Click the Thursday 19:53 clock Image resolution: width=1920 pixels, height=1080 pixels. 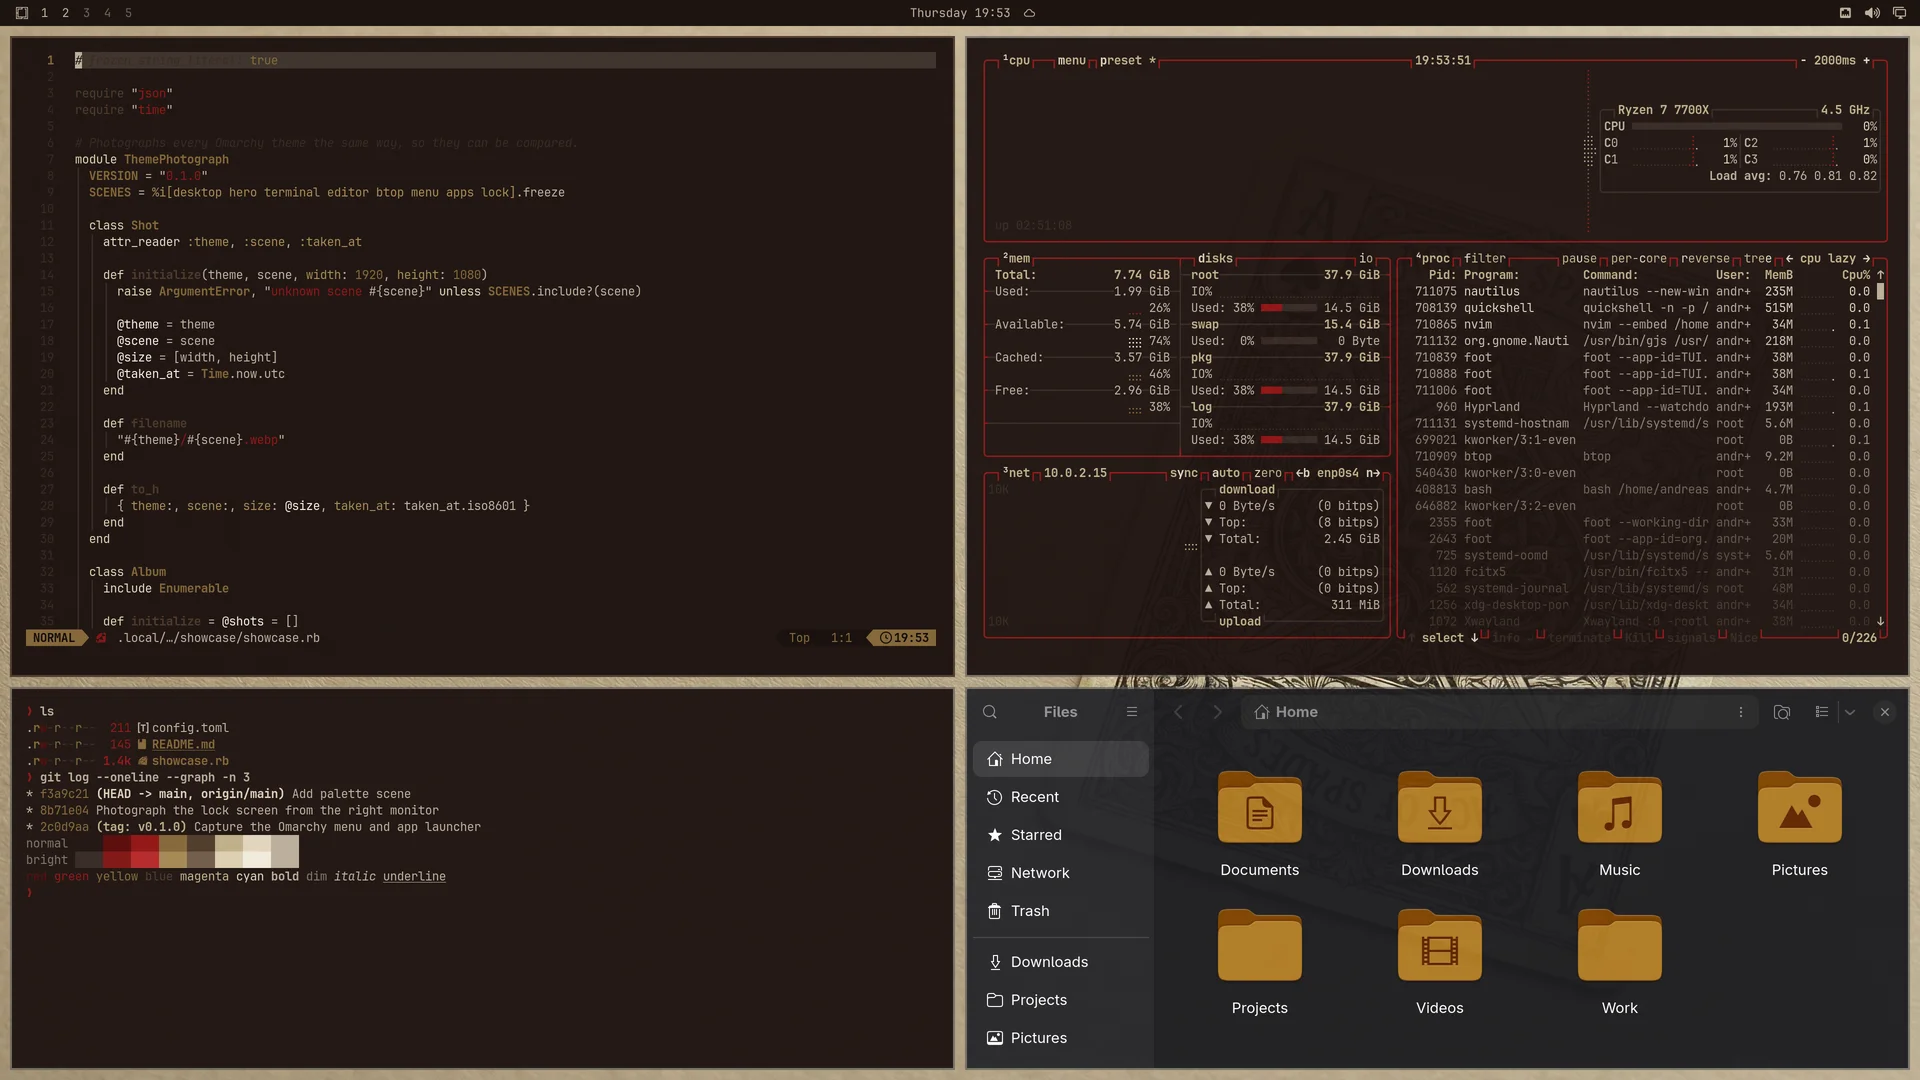click(959, 13)
